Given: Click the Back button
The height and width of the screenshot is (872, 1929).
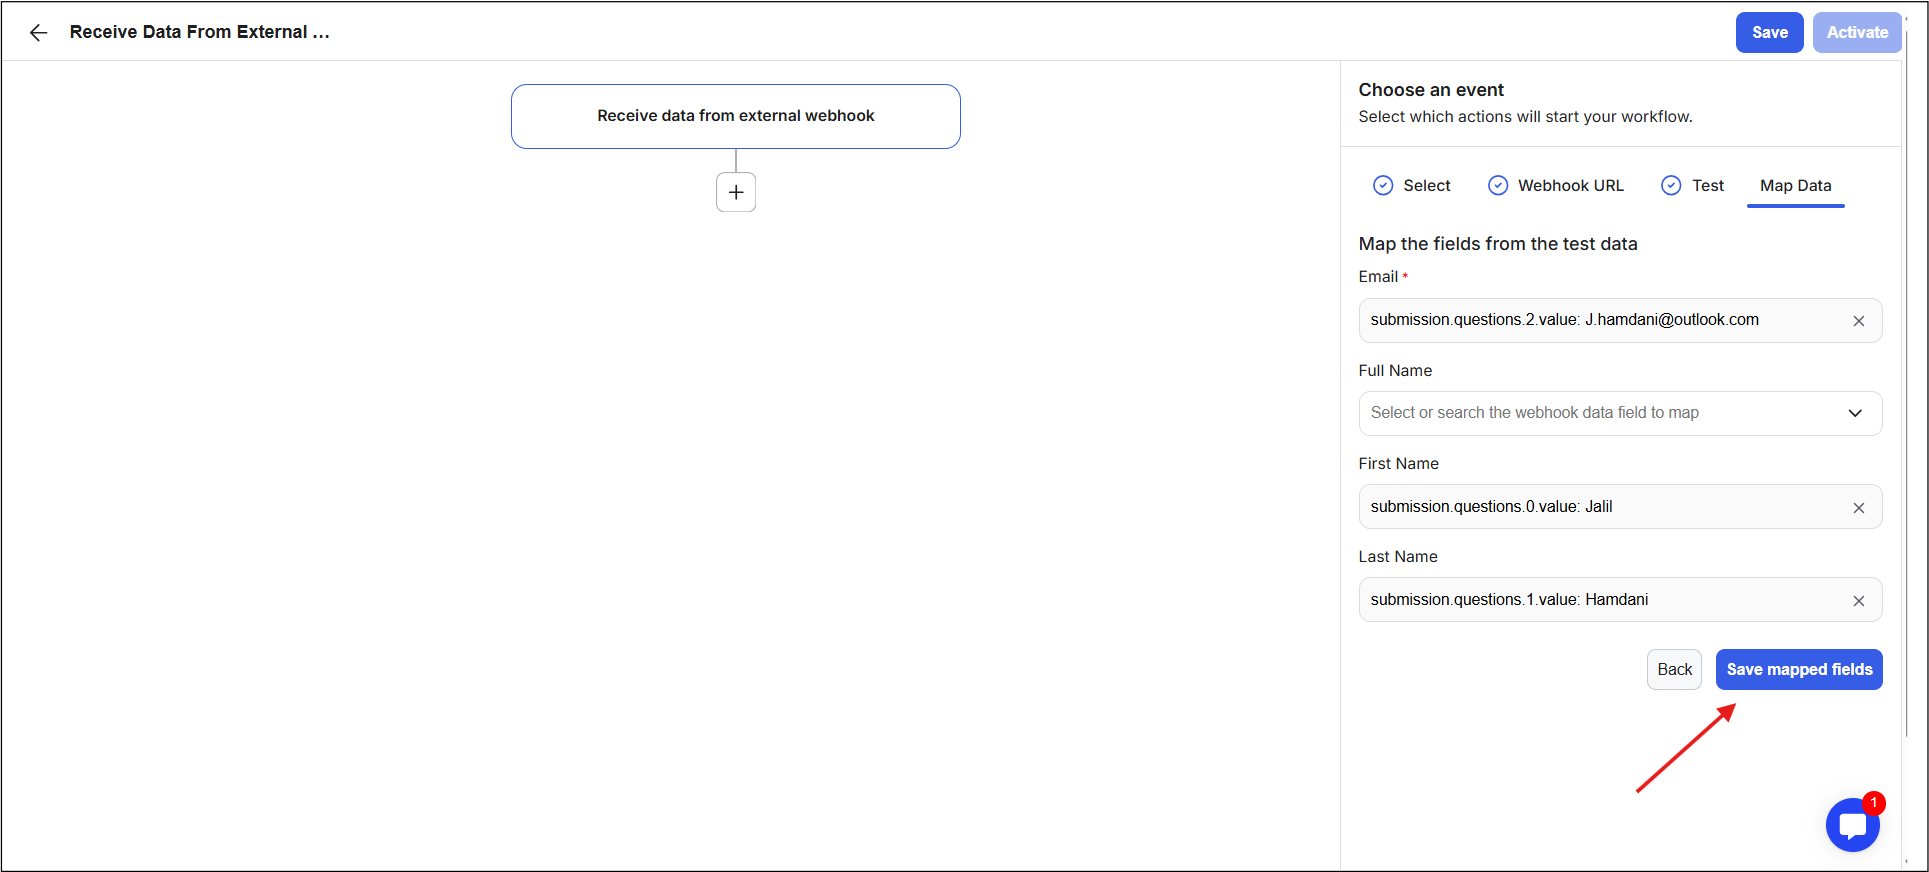Looking at the screenshot, I should [1674, 670].
